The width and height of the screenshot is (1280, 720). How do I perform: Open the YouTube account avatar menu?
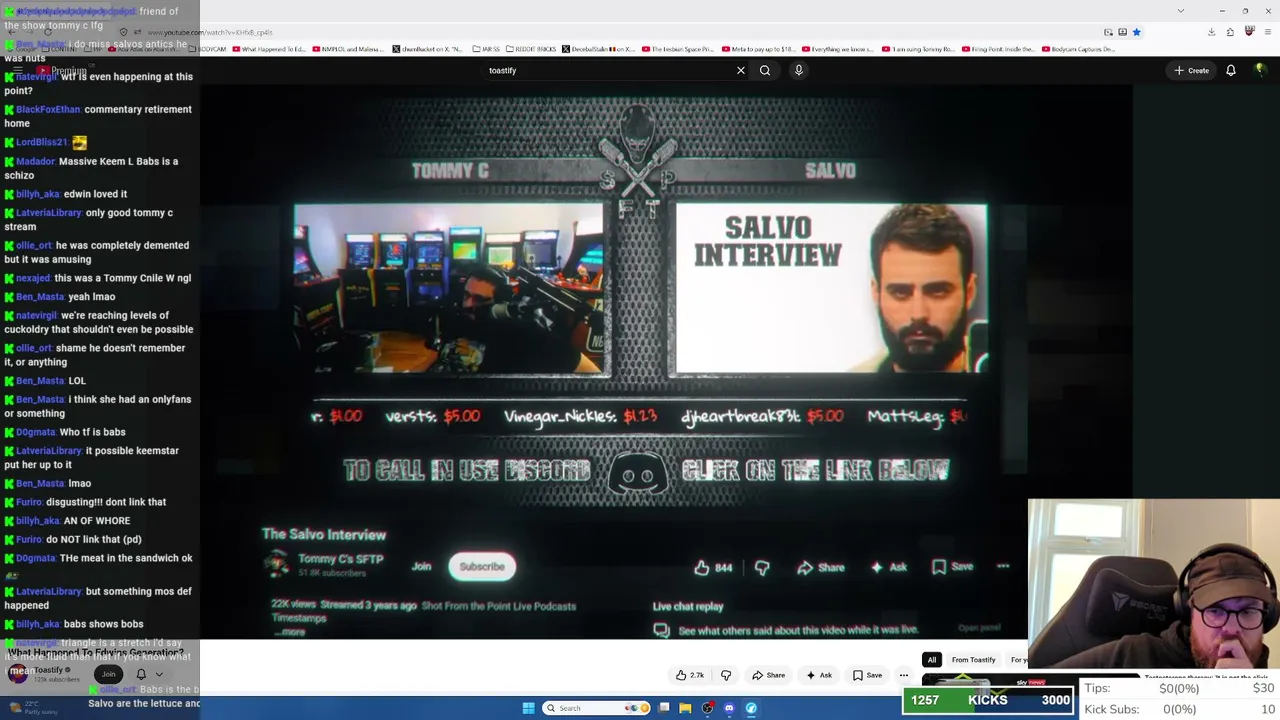[1260, 69]
